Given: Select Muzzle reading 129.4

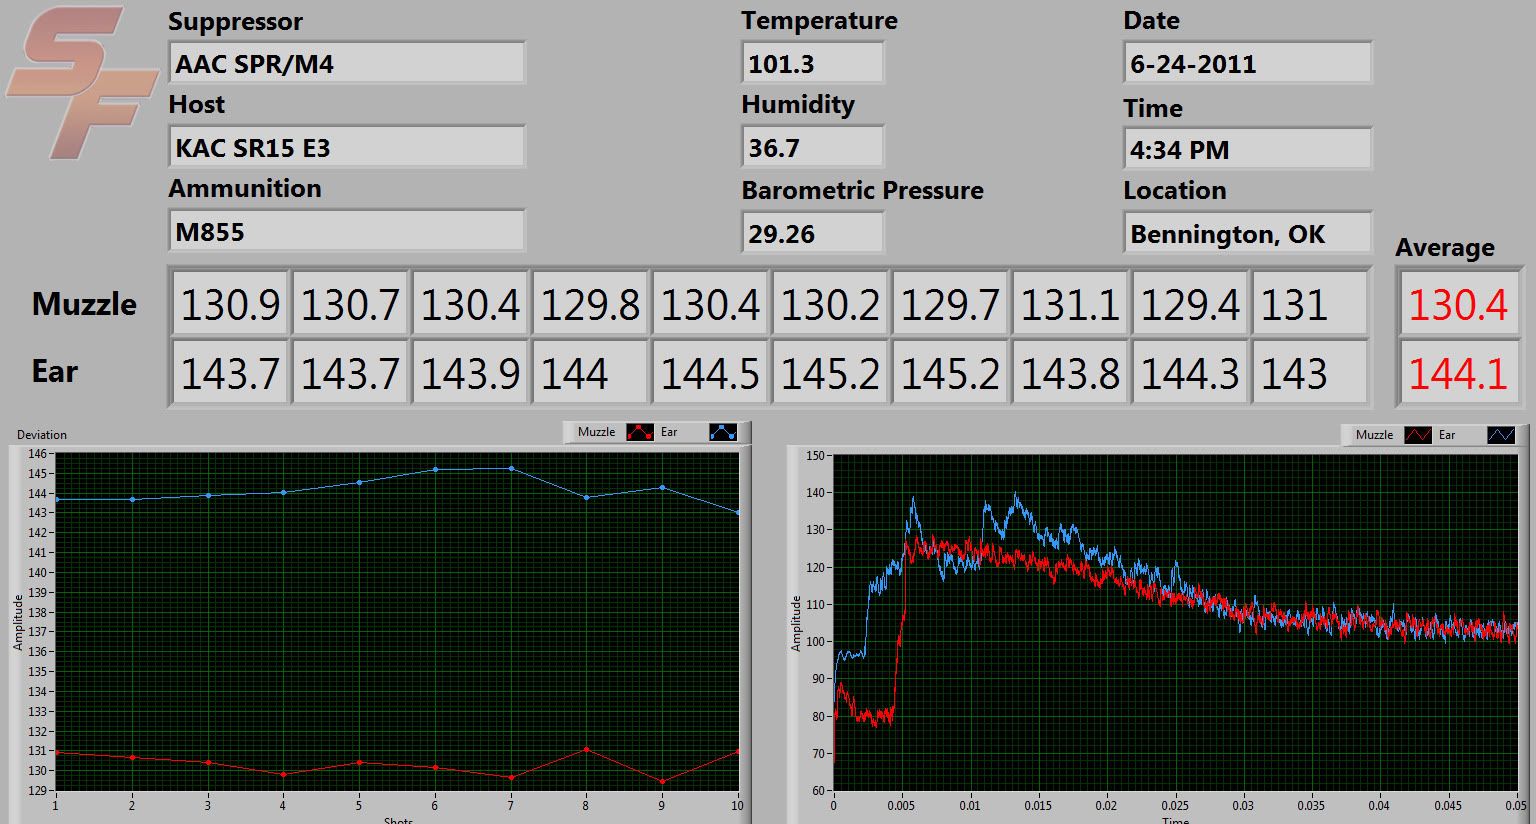Looking at the screenshot, I should pos(1190,304).
